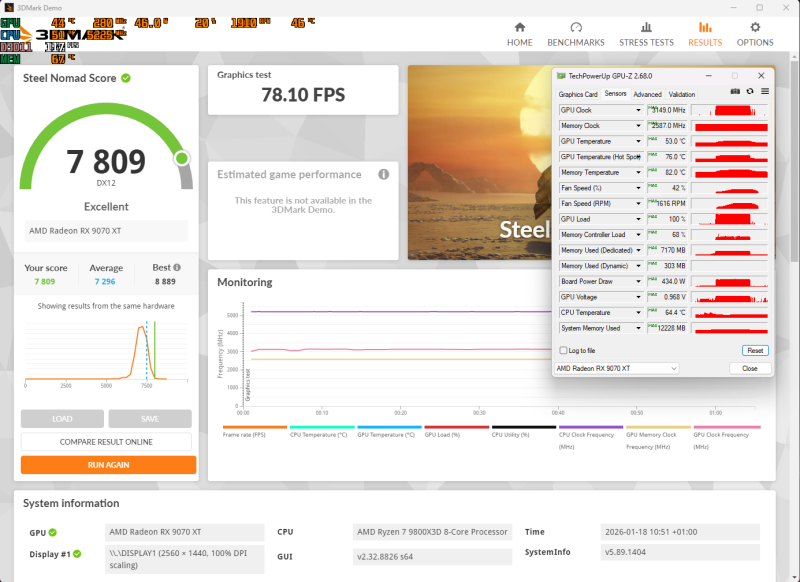
Task: Switch to GPU-Z Graphics Card tab
Action: pyautogui.click(x=578, y=94)
